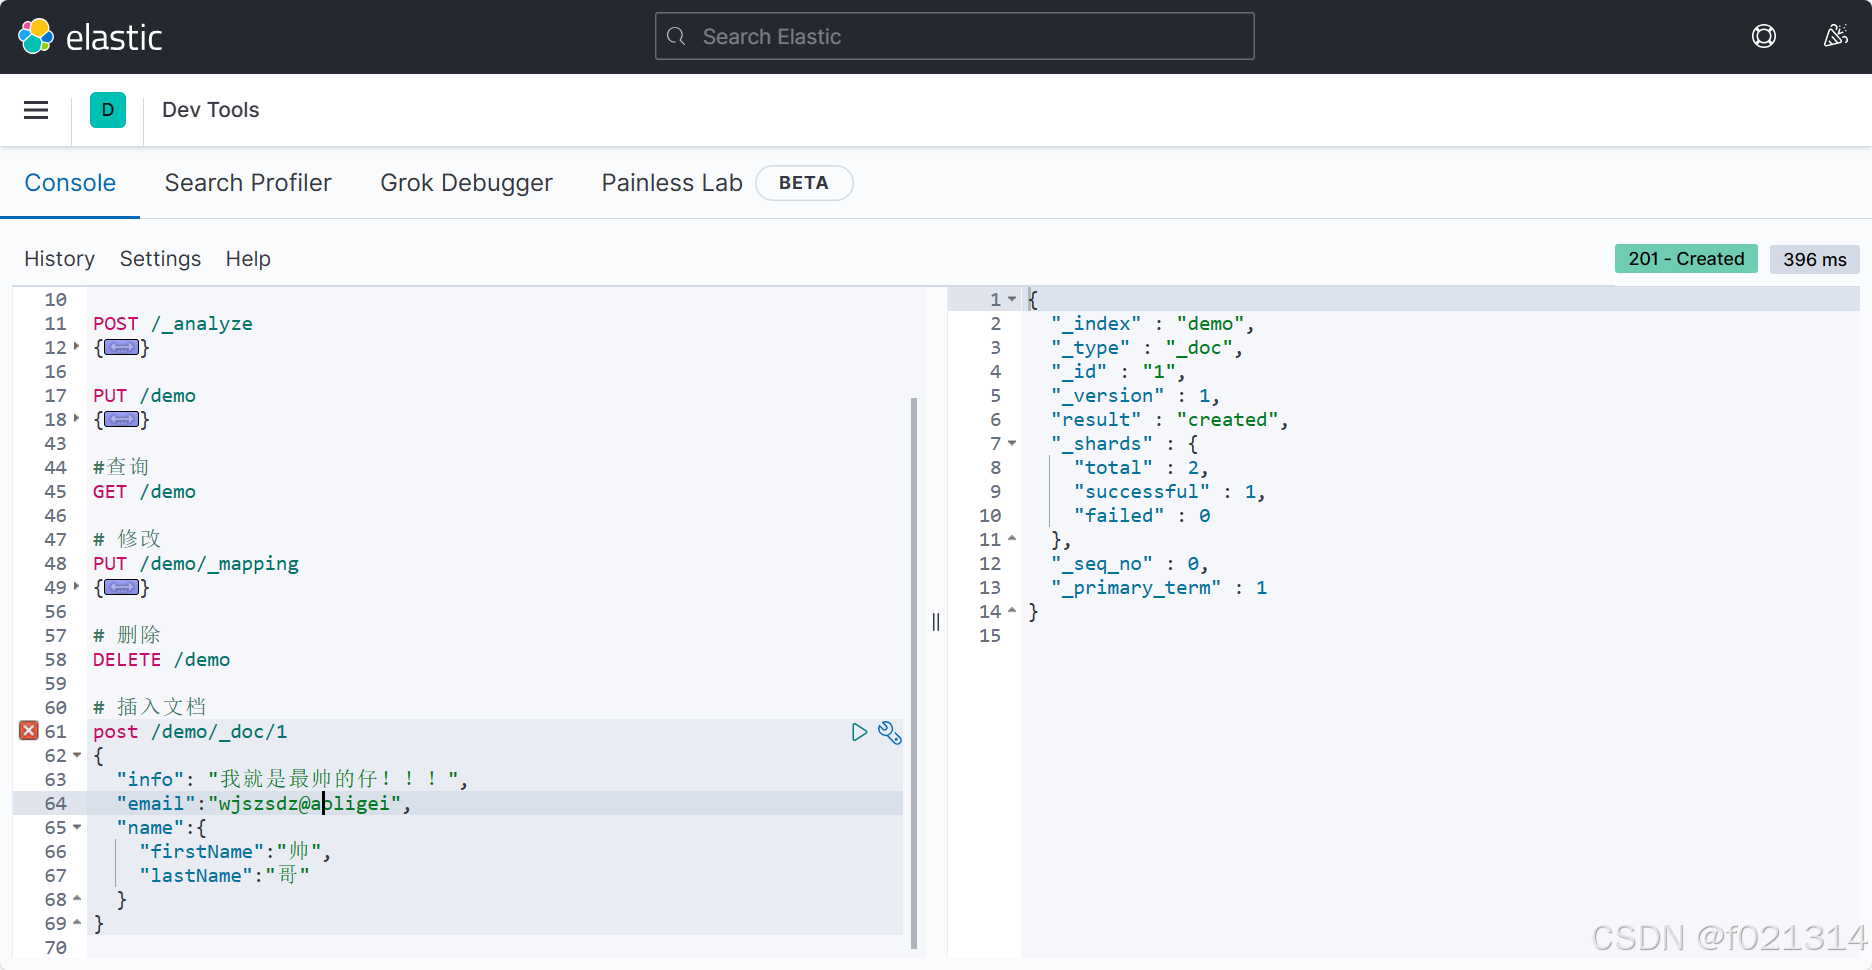Expand fold arrow at editor line 18

[76, 419]
